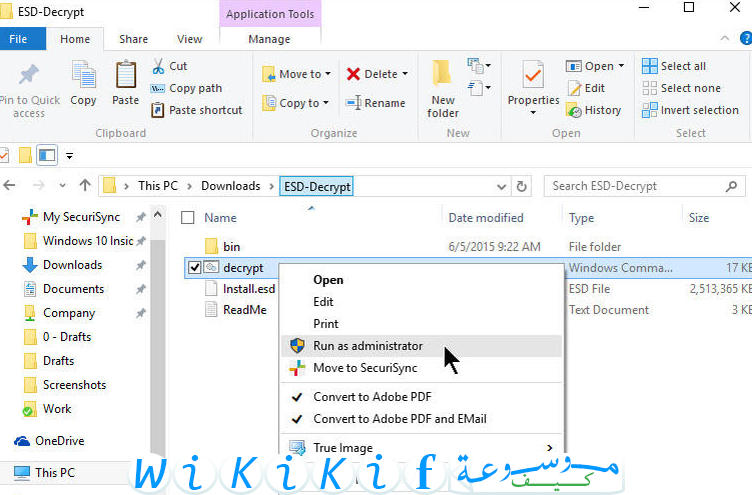Refresh the ESD-Decrypt folder view
Screen dimensions: 752x495
[x=521, y=186]
